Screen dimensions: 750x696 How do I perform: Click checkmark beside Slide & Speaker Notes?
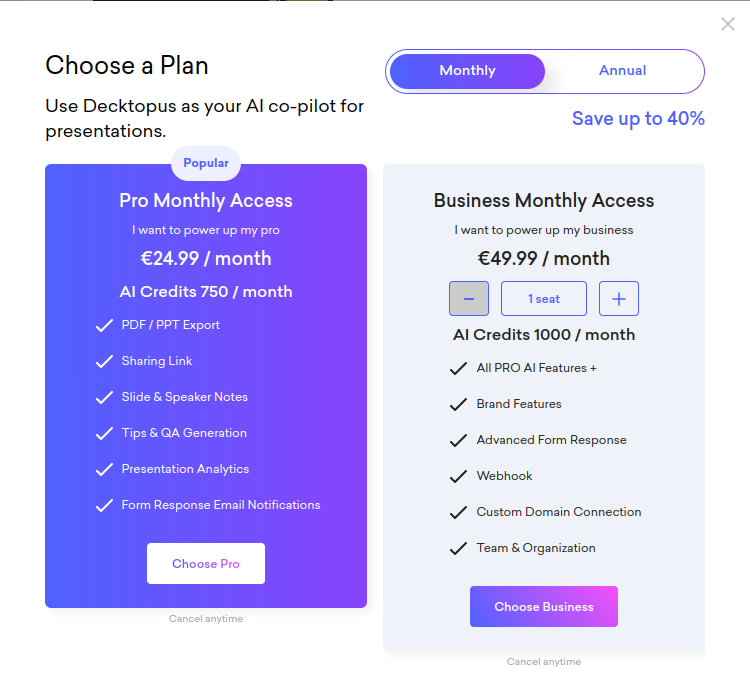[x=104, y=398]
